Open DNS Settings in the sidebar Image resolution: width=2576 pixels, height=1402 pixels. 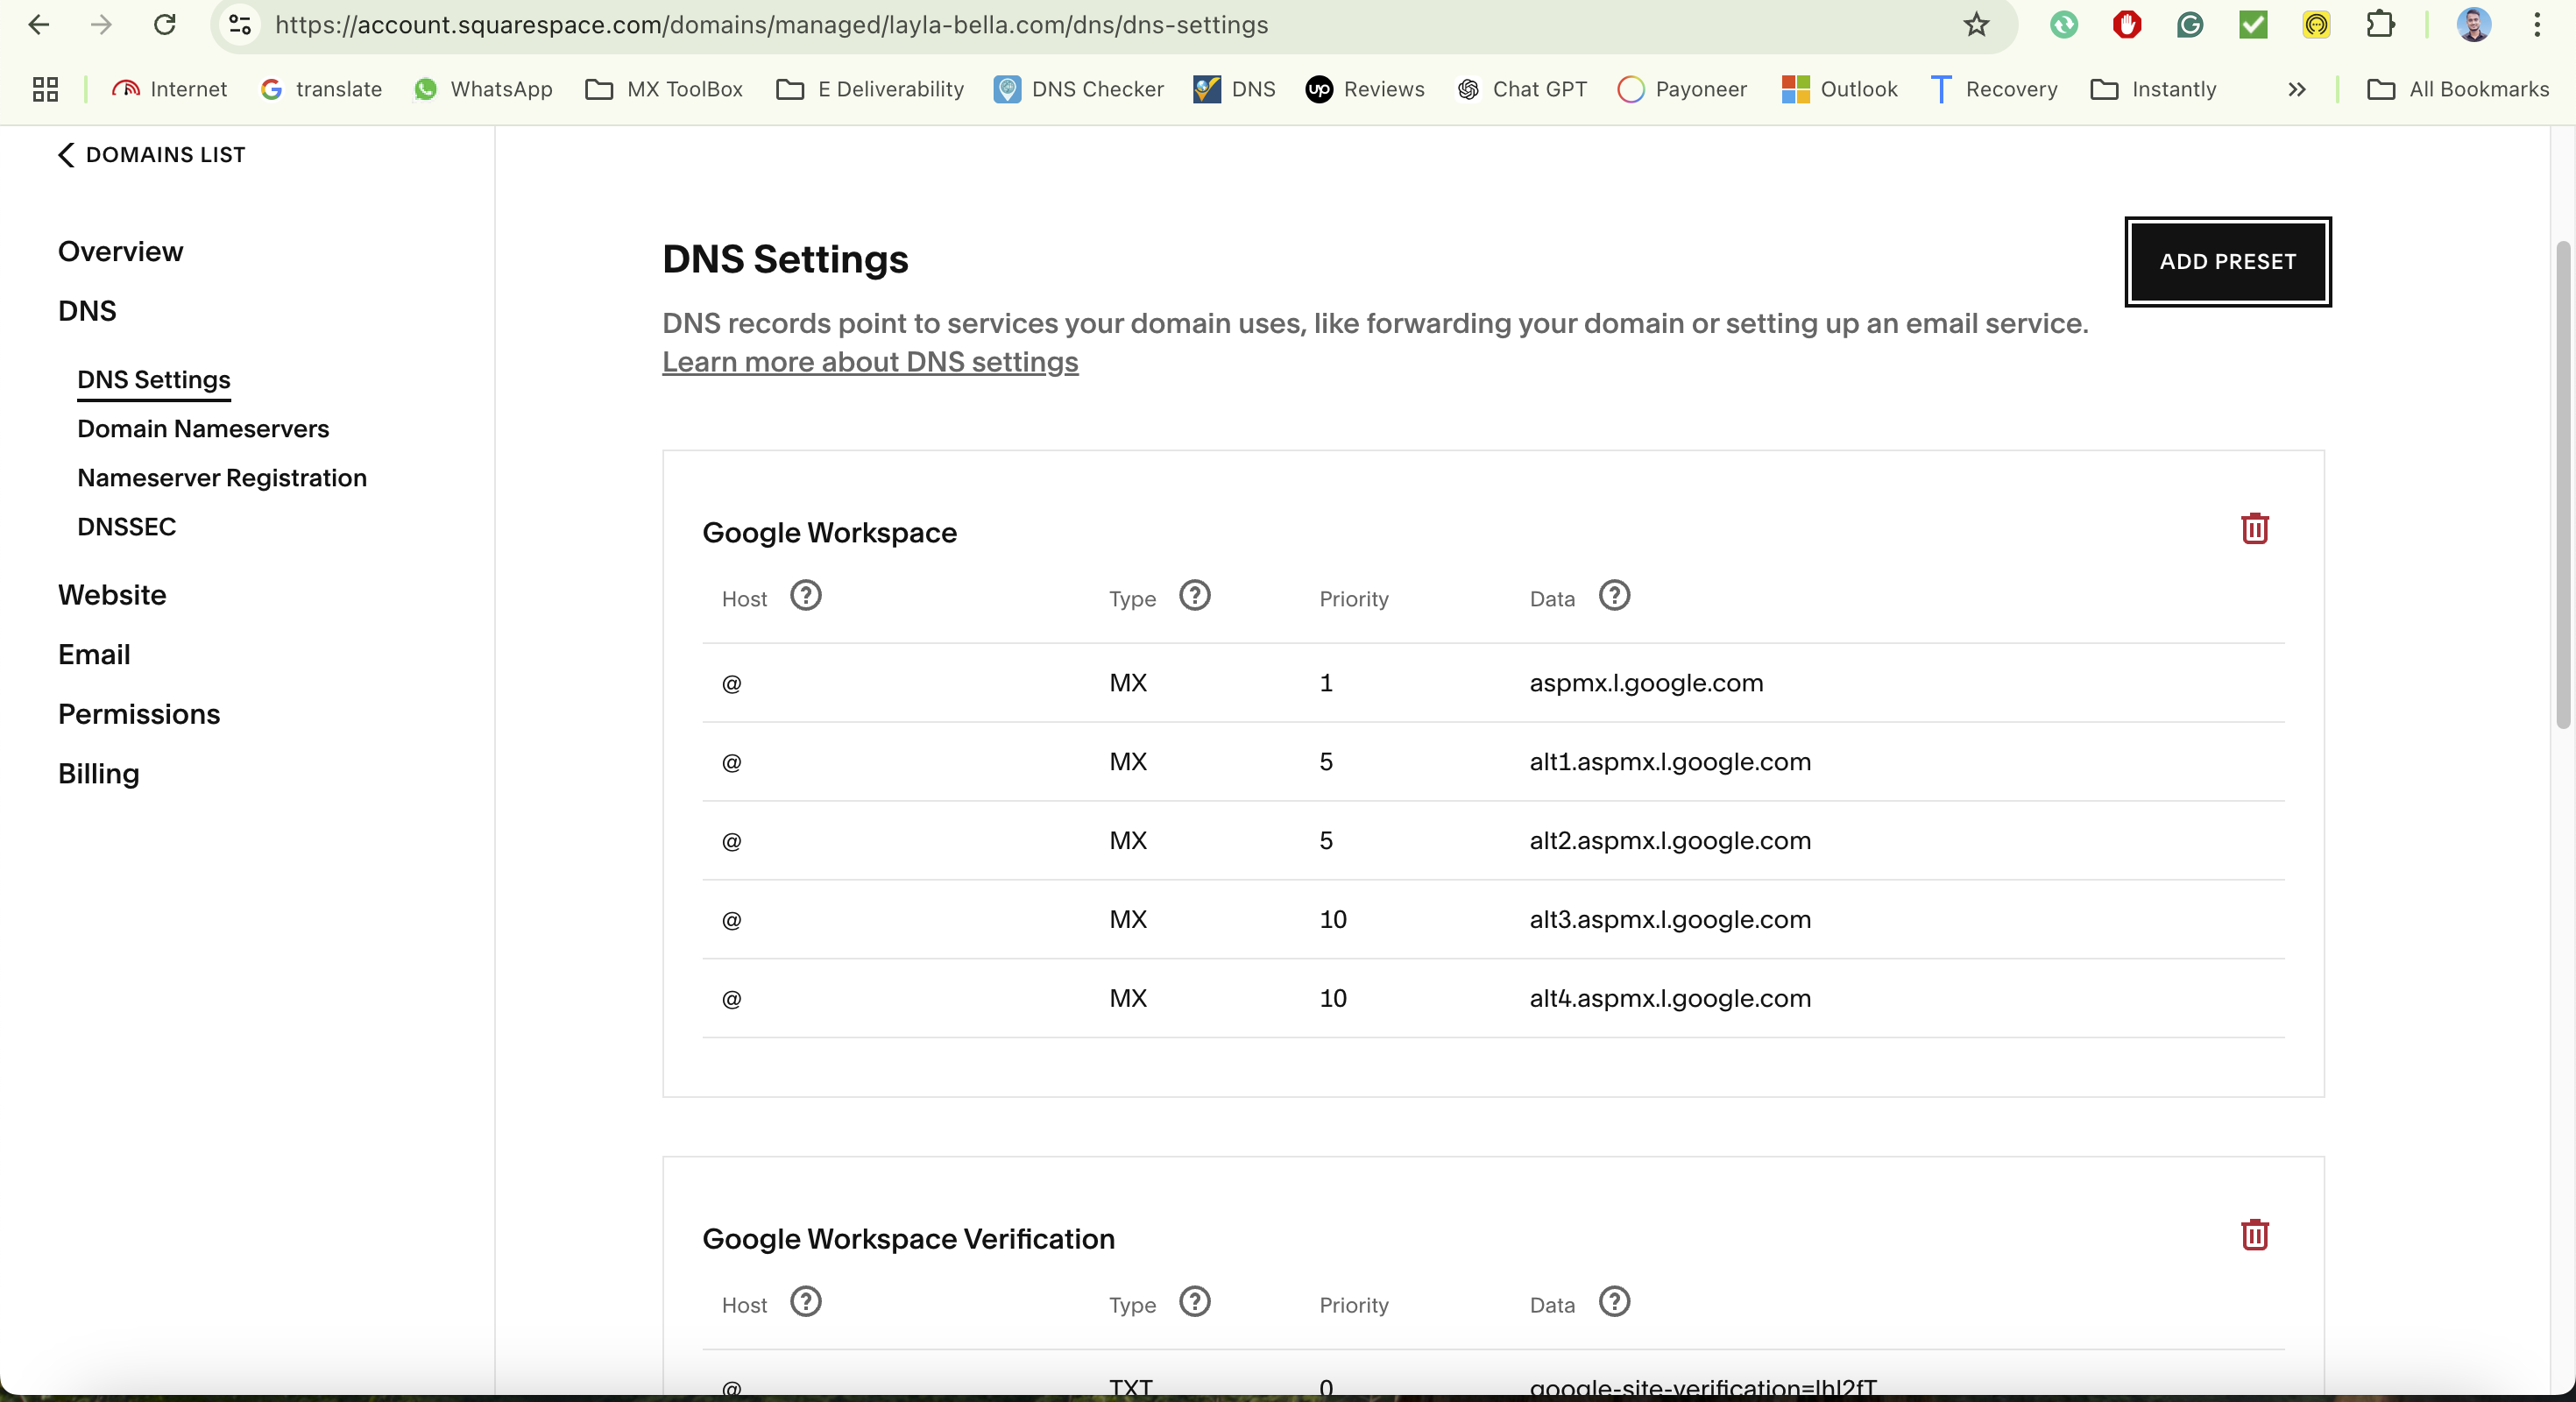tap(154, 380)
